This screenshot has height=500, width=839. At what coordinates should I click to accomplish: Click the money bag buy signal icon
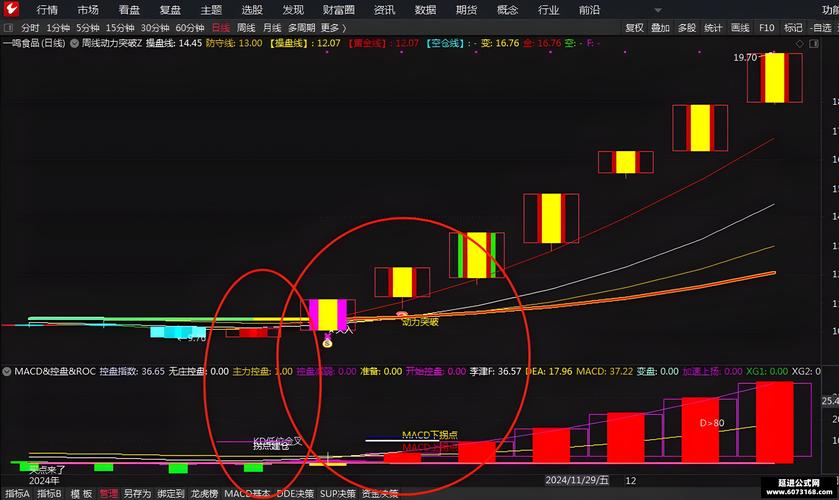click(327, 342)
